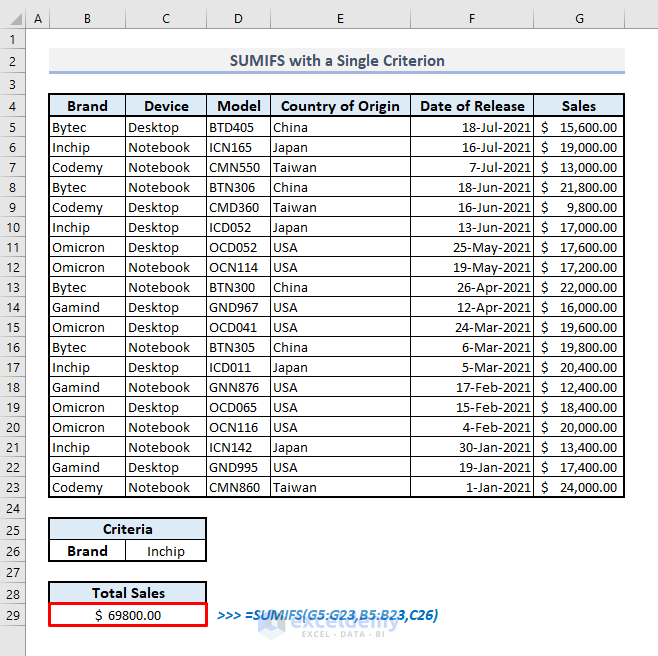The image size is (658, 656).
Task: Select model cell CMN860
Action: point(238,487)
